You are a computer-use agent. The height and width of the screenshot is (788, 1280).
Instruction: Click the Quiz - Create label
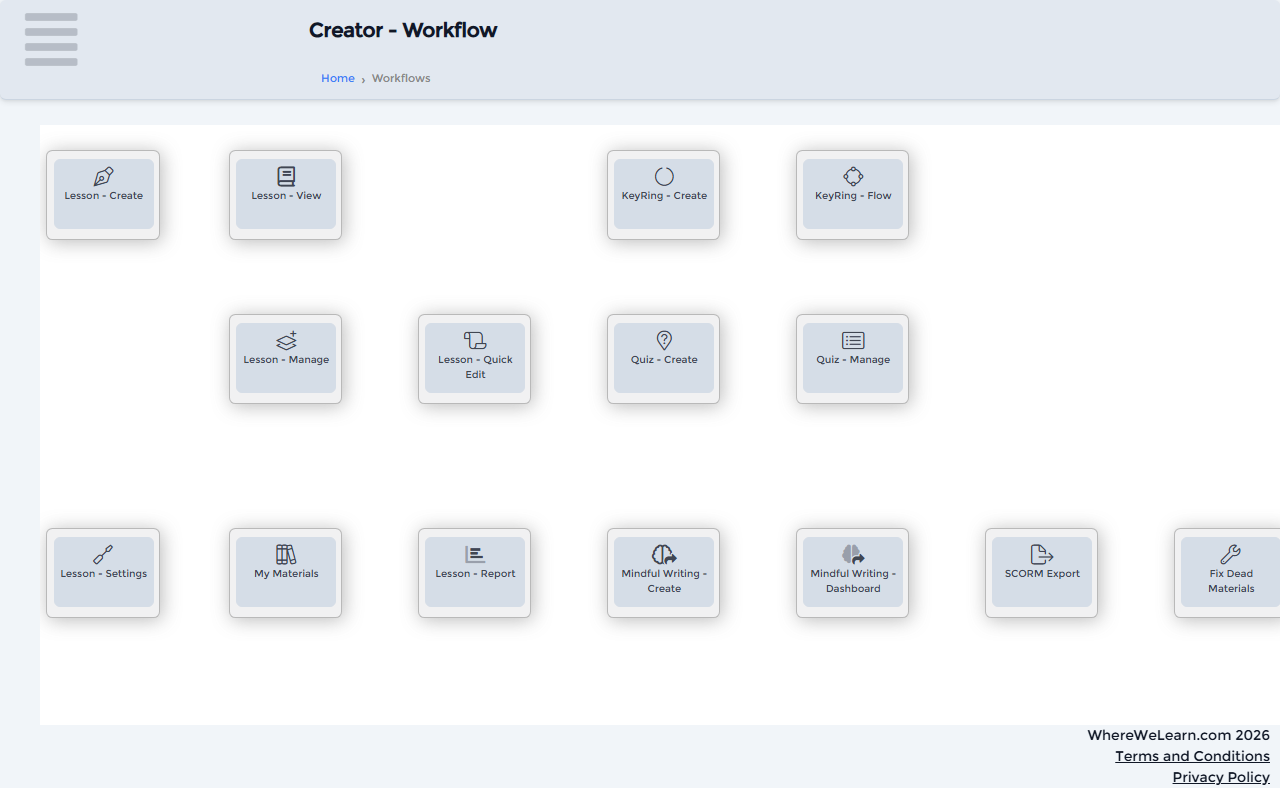664,360
